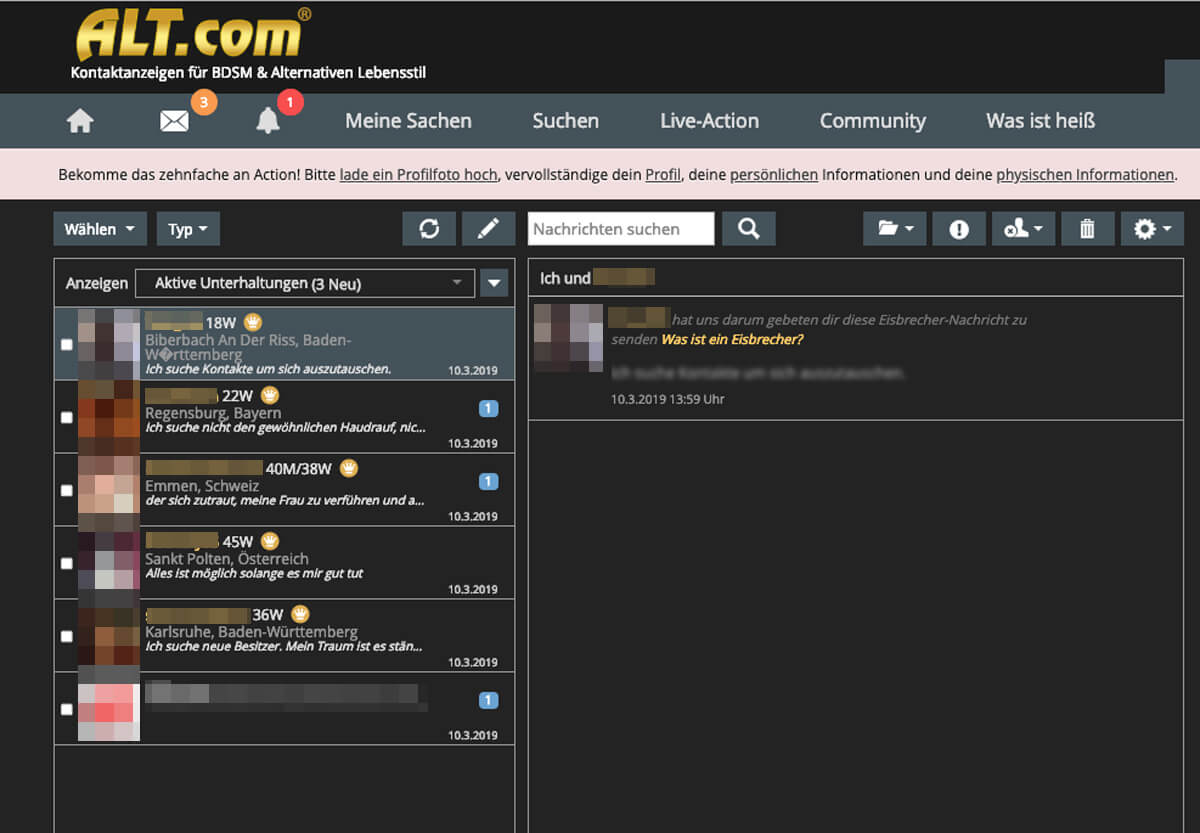Check the Karlsruhe conversation checkbox

click(67, 636)
